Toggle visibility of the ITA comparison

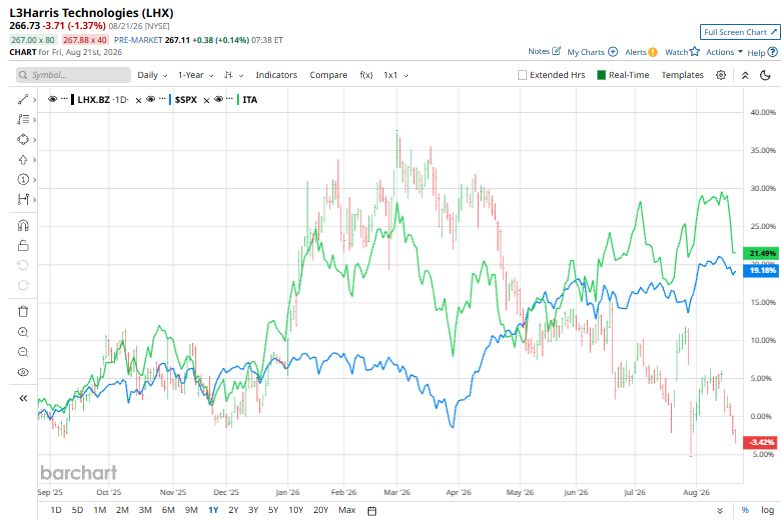(218, 99)
